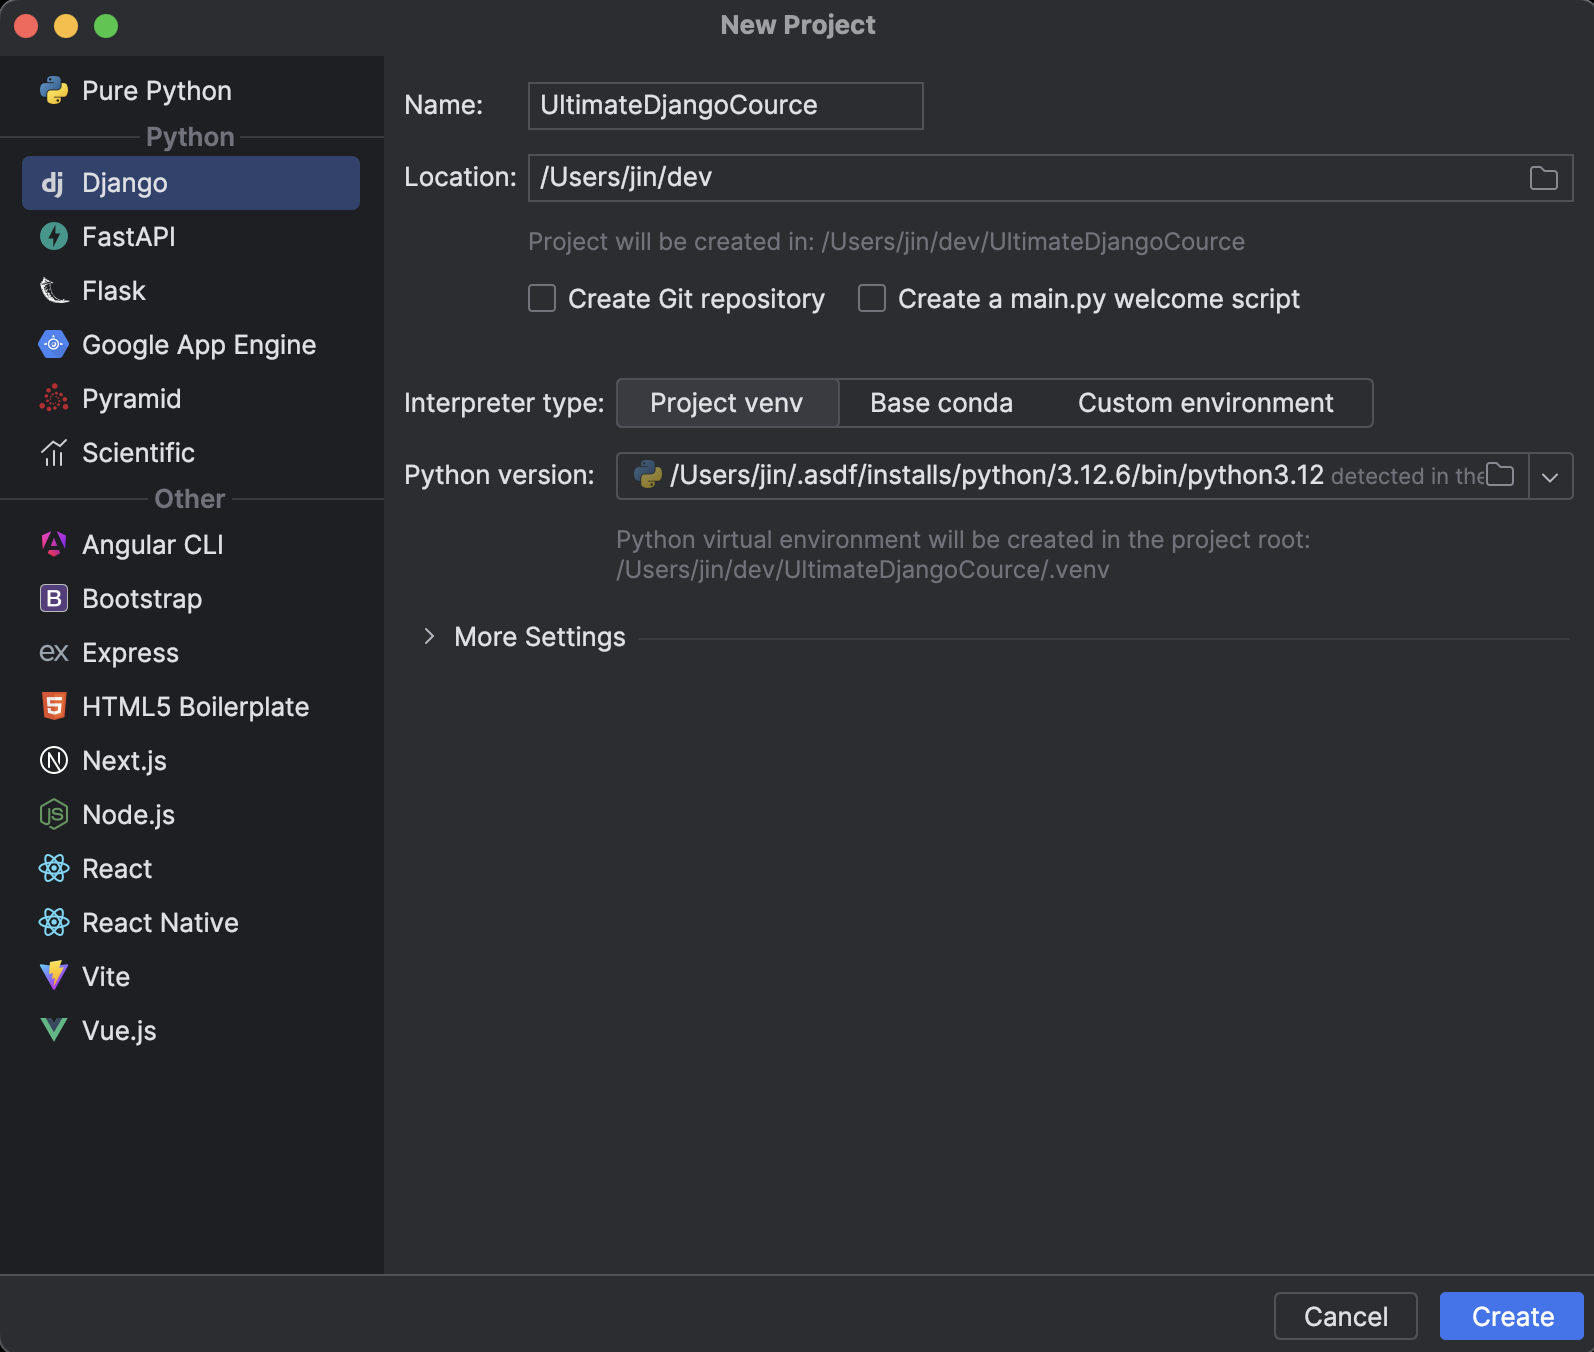The image size is (1594, 1352).
Task: Choose Flask project type
Action: tap(191, 291)
